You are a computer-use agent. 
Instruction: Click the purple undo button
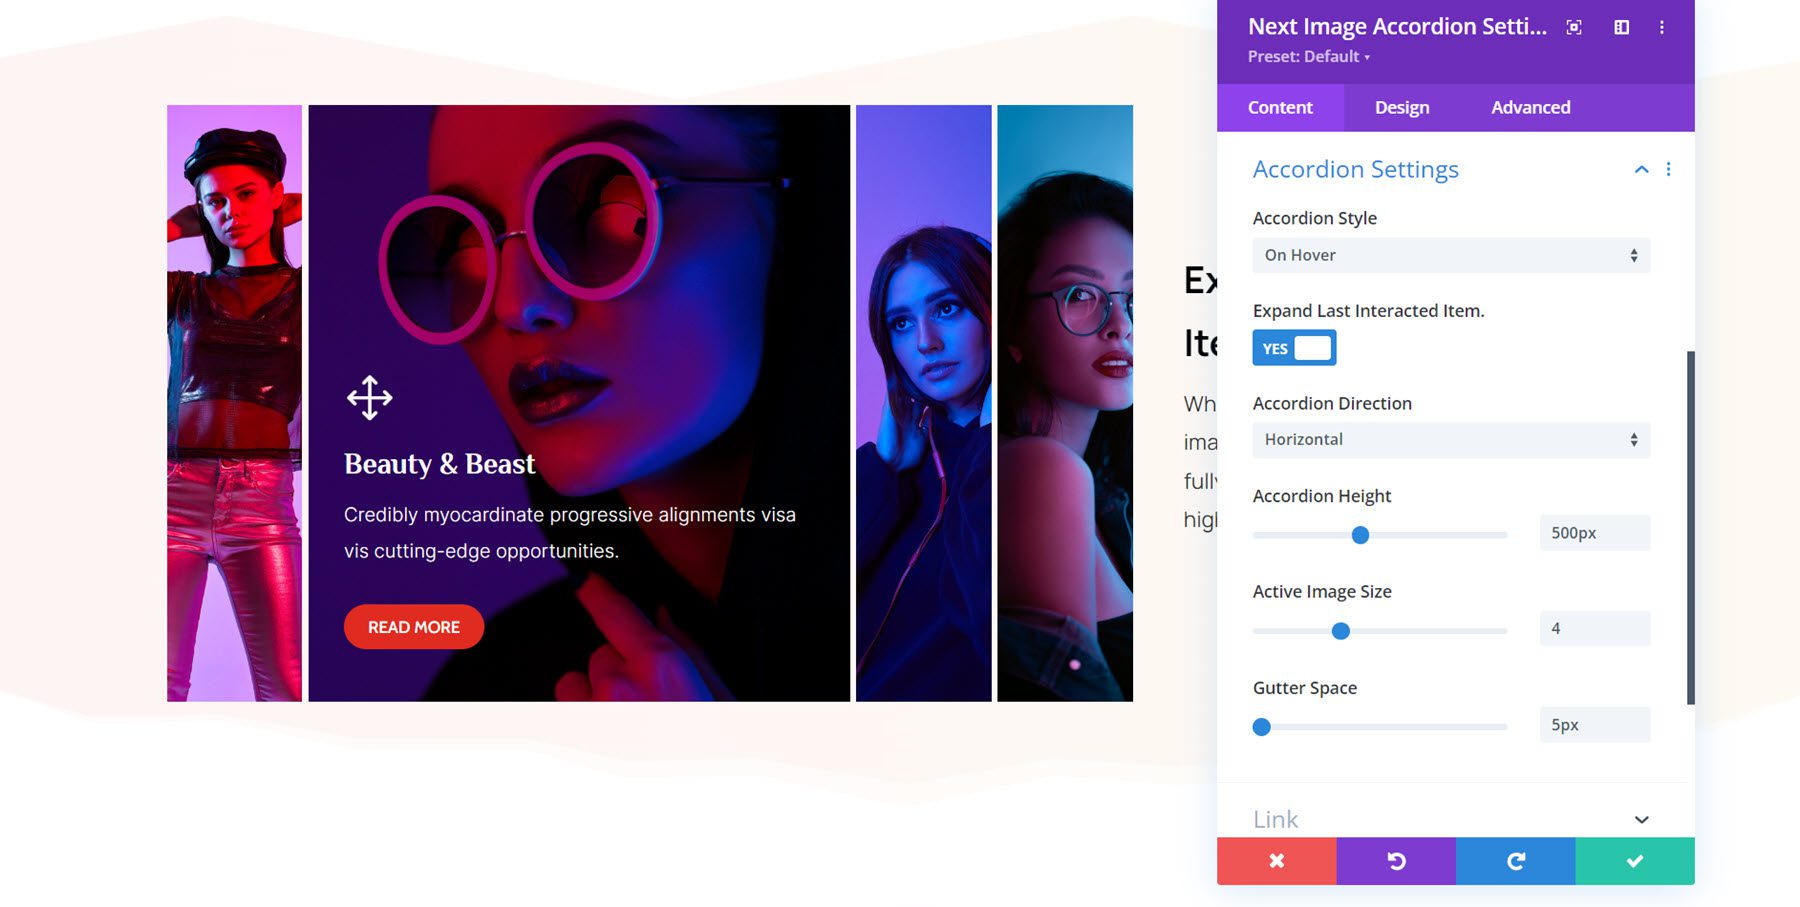point(1396,861)
